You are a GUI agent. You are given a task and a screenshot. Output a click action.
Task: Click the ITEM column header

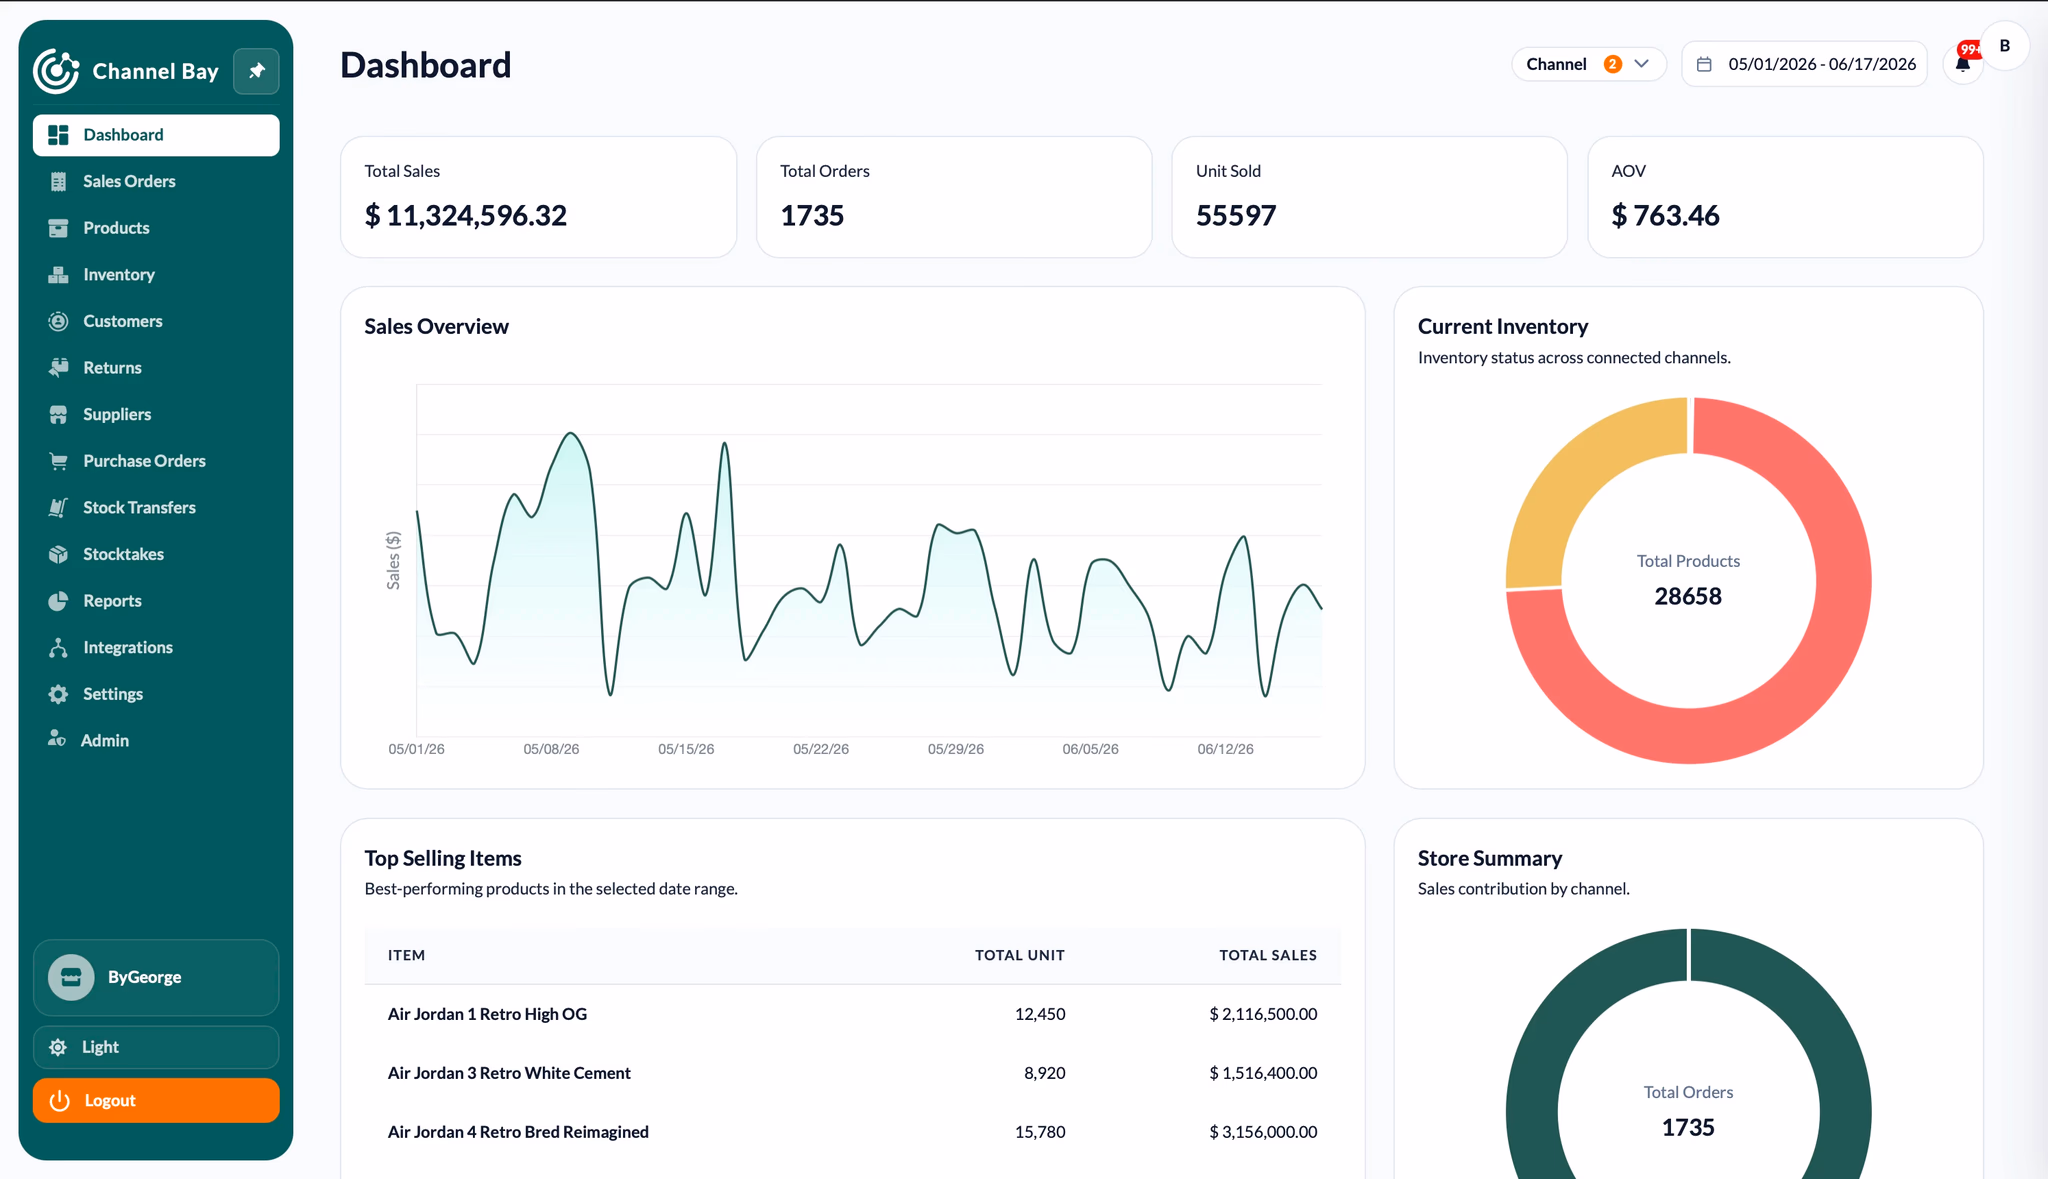tap(406, 955)
